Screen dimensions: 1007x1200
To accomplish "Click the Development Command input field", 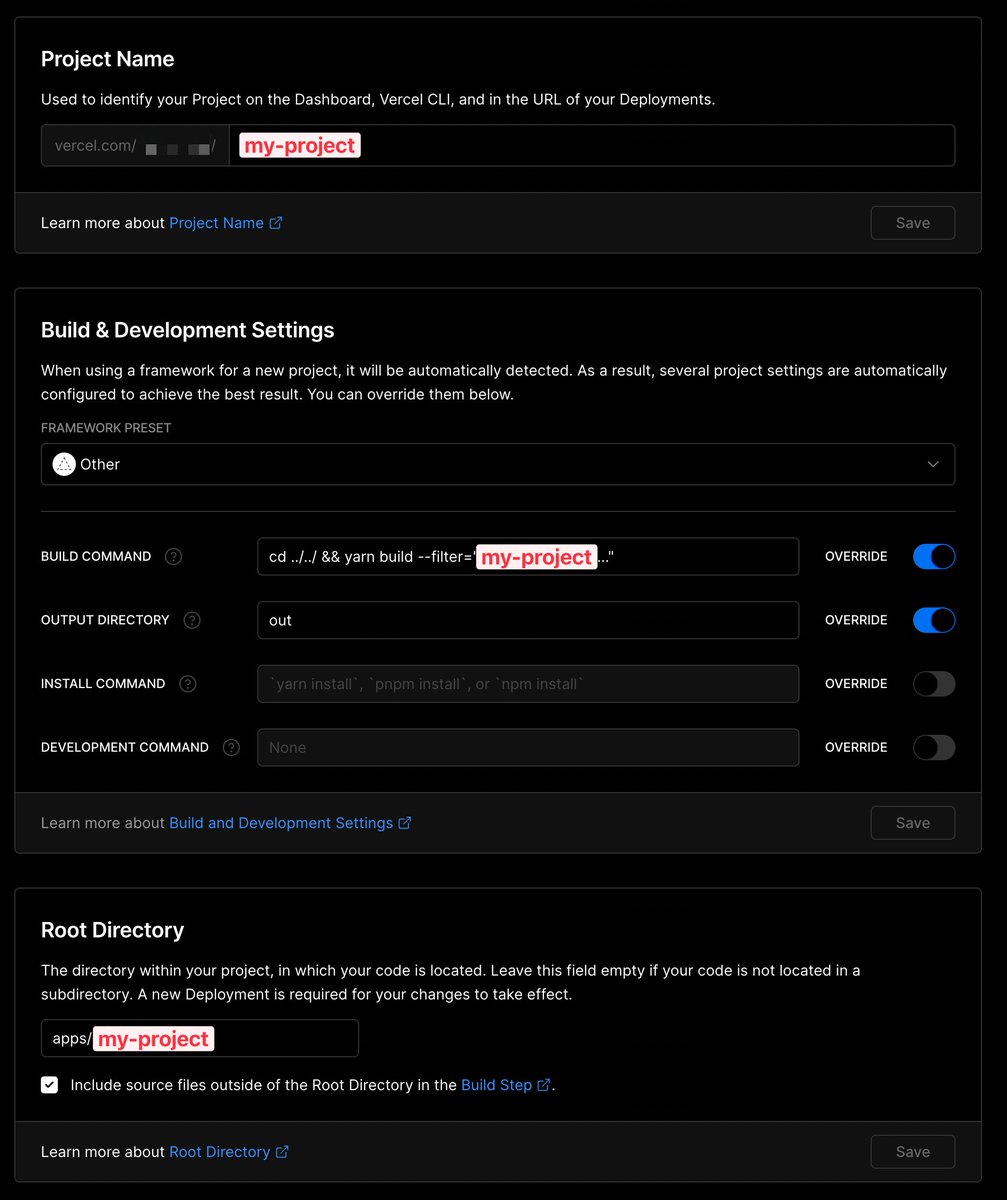I will 528,748.
